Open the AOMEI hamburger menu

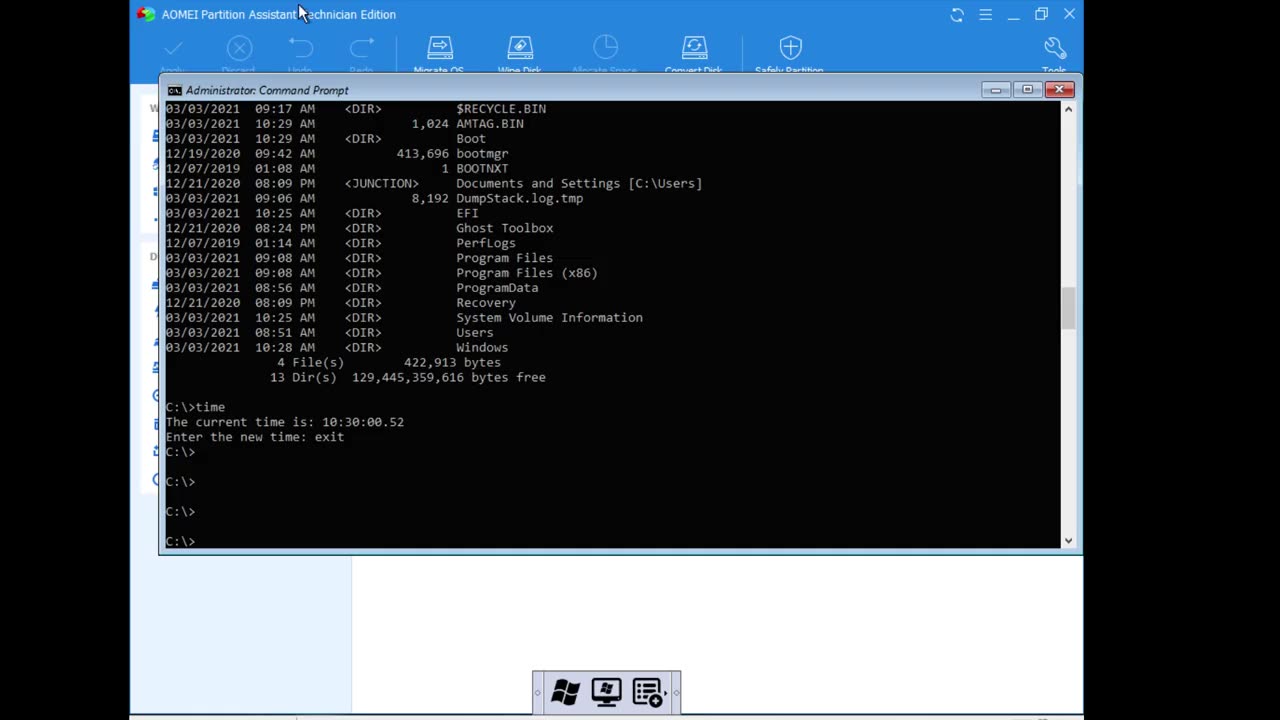(986, 14)
